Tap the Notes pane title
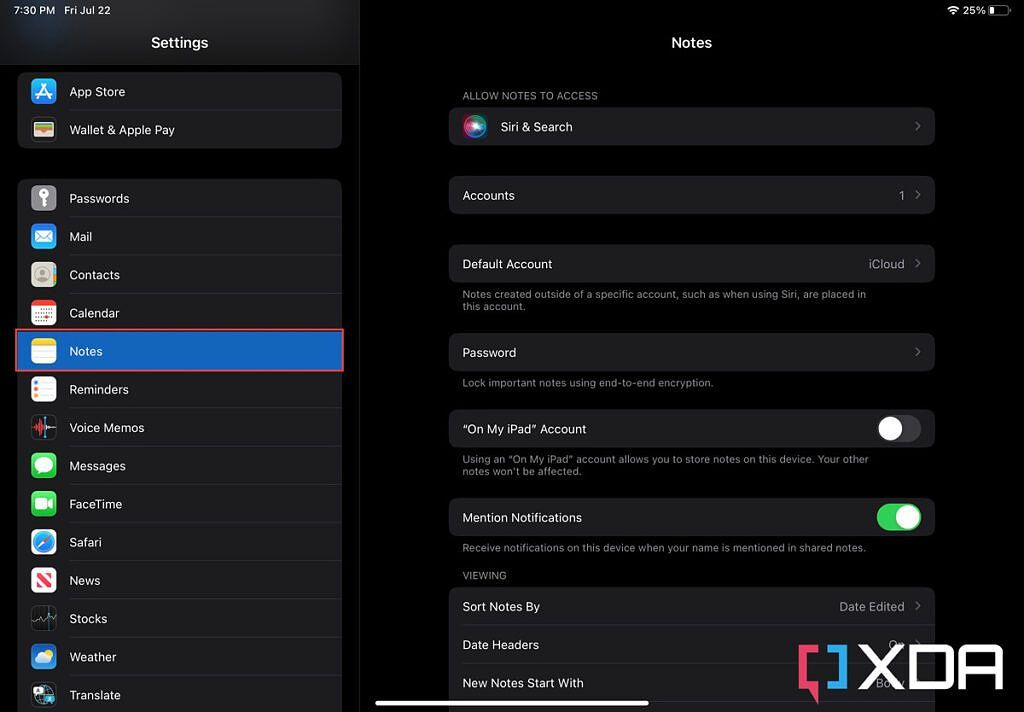The image size is (1024, 712). click(x=692, y=42)
